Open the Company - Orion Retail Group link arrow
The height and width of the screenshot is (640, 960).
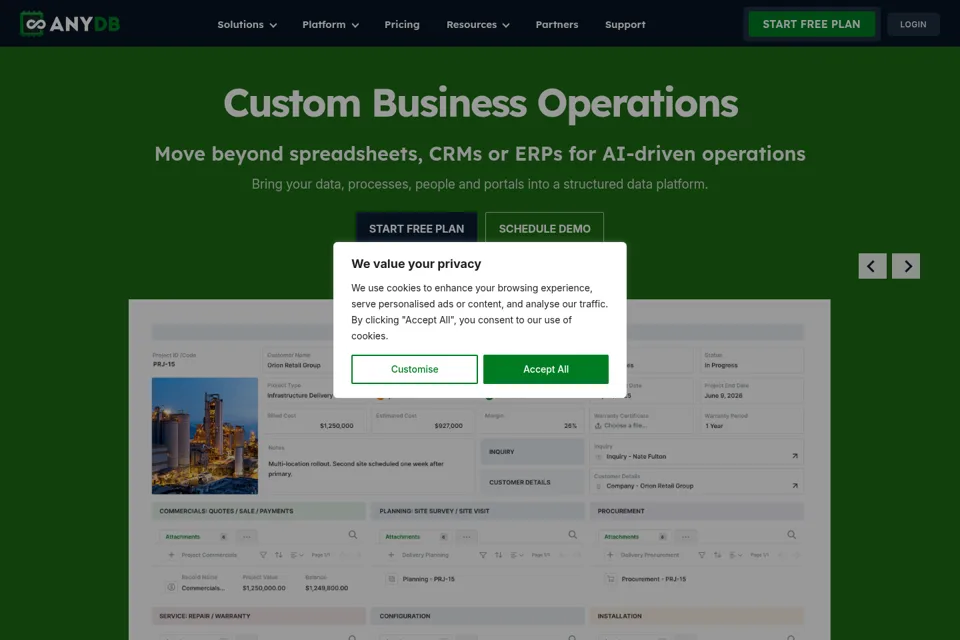[x=795, y=486]
